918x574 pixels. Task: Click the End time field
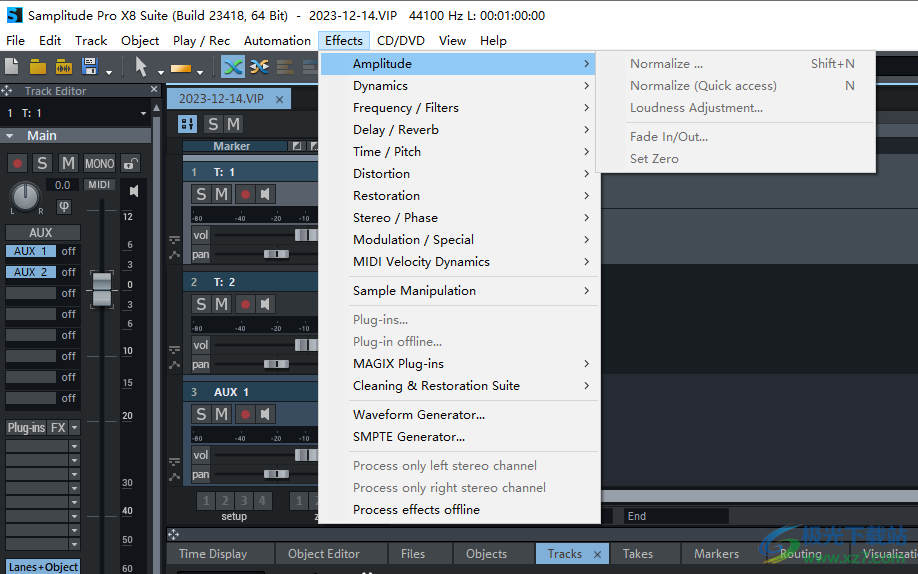[x=676, y=516]
